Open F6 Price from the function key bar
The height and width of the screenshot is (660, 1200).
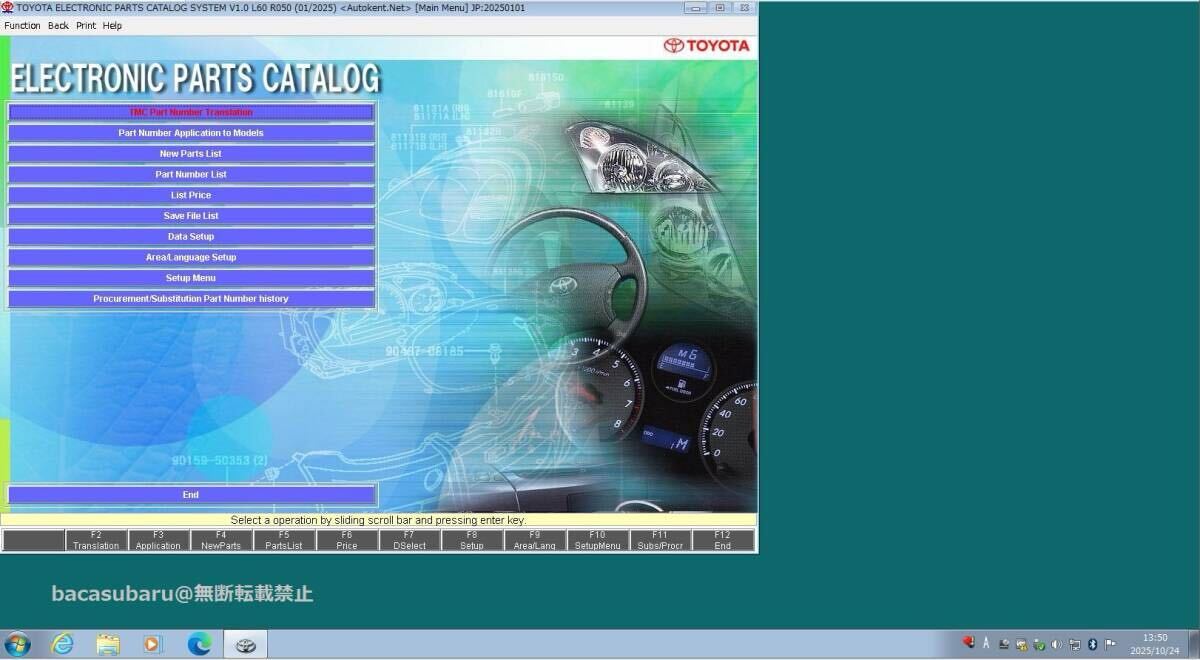click(347, 540)
